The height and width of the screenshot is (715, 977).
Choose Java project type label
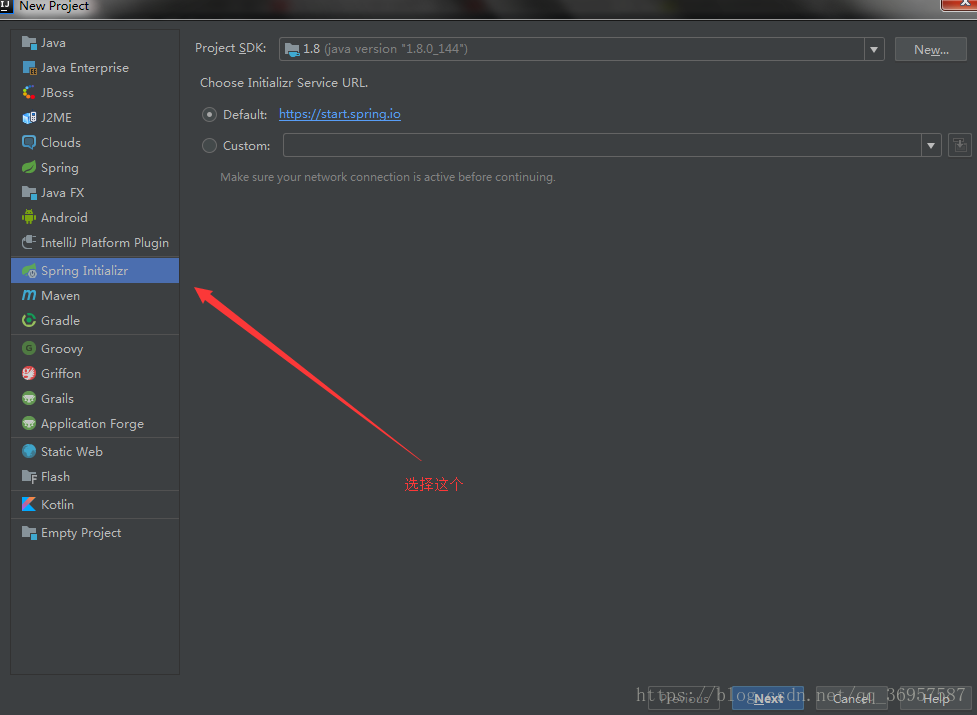click(x=53, y=43)
